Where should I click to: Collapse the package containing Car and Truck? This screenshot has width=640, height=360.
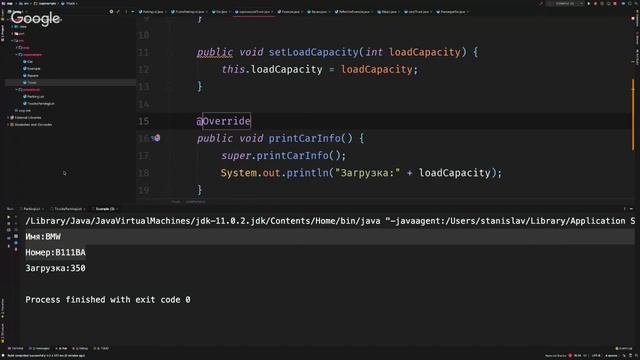tap(16, 55)
